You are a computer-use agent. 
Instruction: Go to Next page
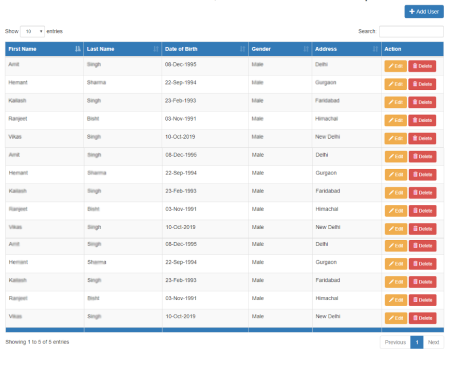click(433, 342)
